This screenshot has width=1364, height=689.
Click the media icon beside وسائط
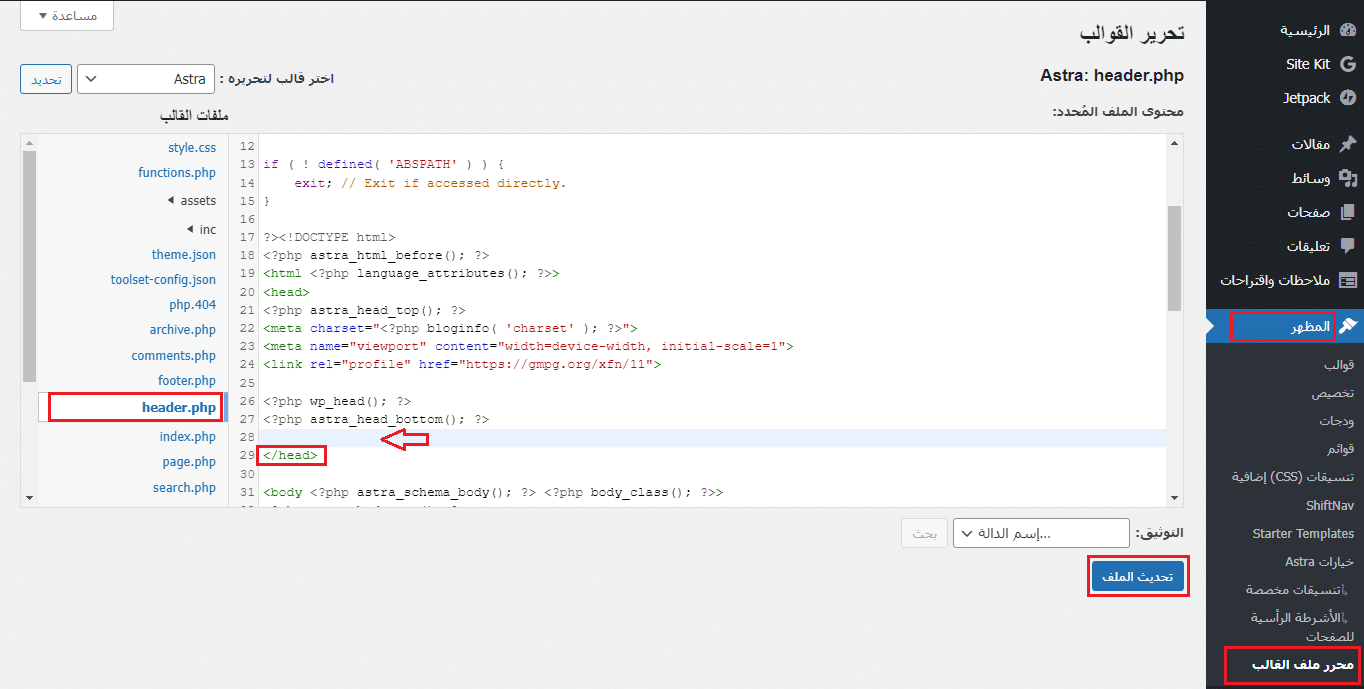click(x=1347, y=178)
